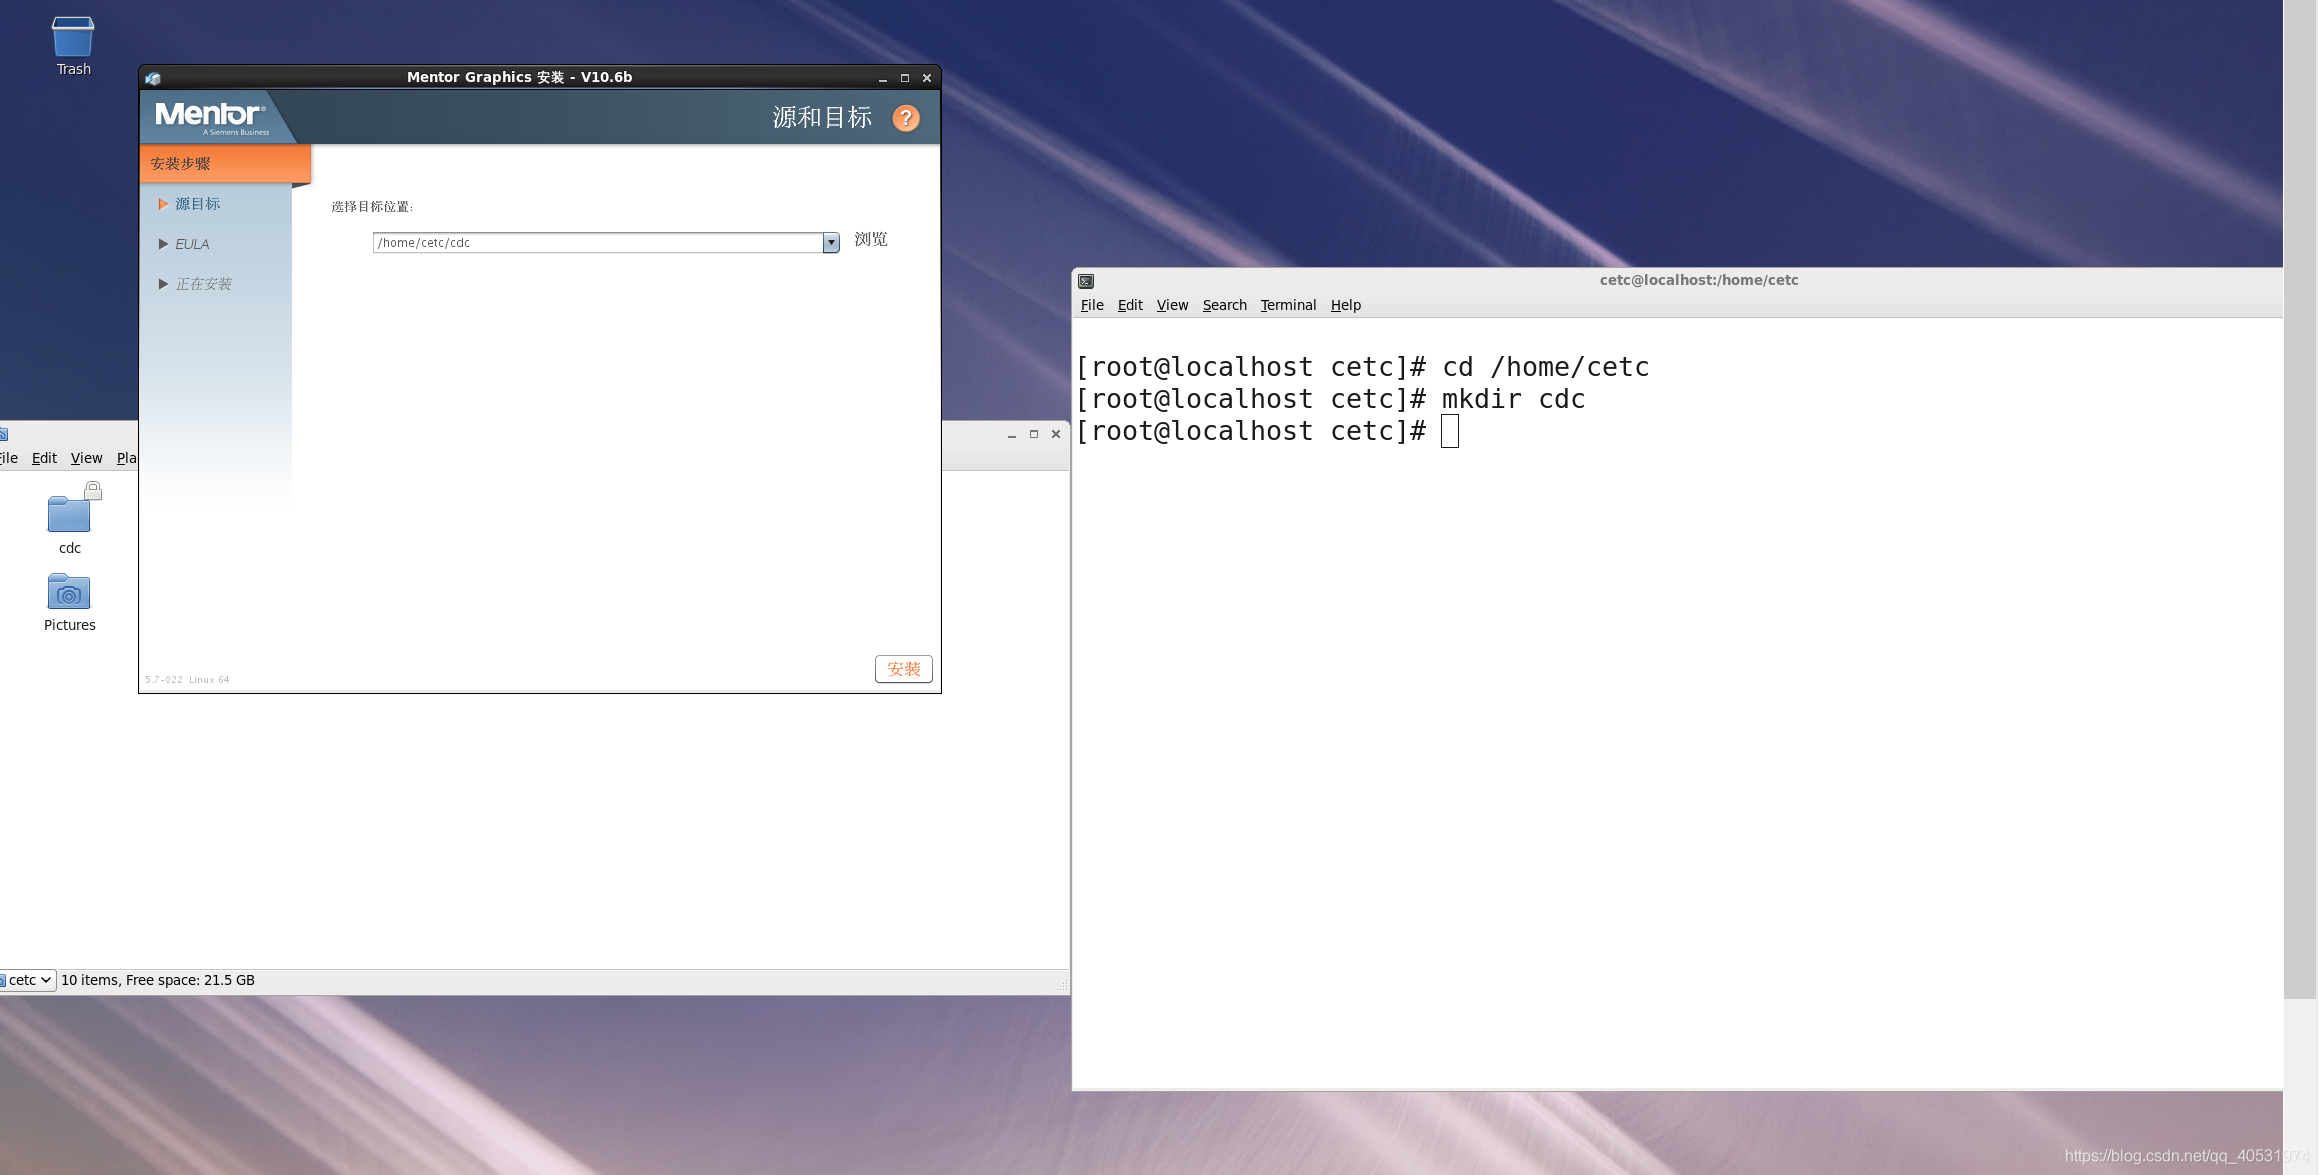
Task: Click the 'mkdir cdc' terminal line
Action: pyautogui.click(x=1331, y=400)
